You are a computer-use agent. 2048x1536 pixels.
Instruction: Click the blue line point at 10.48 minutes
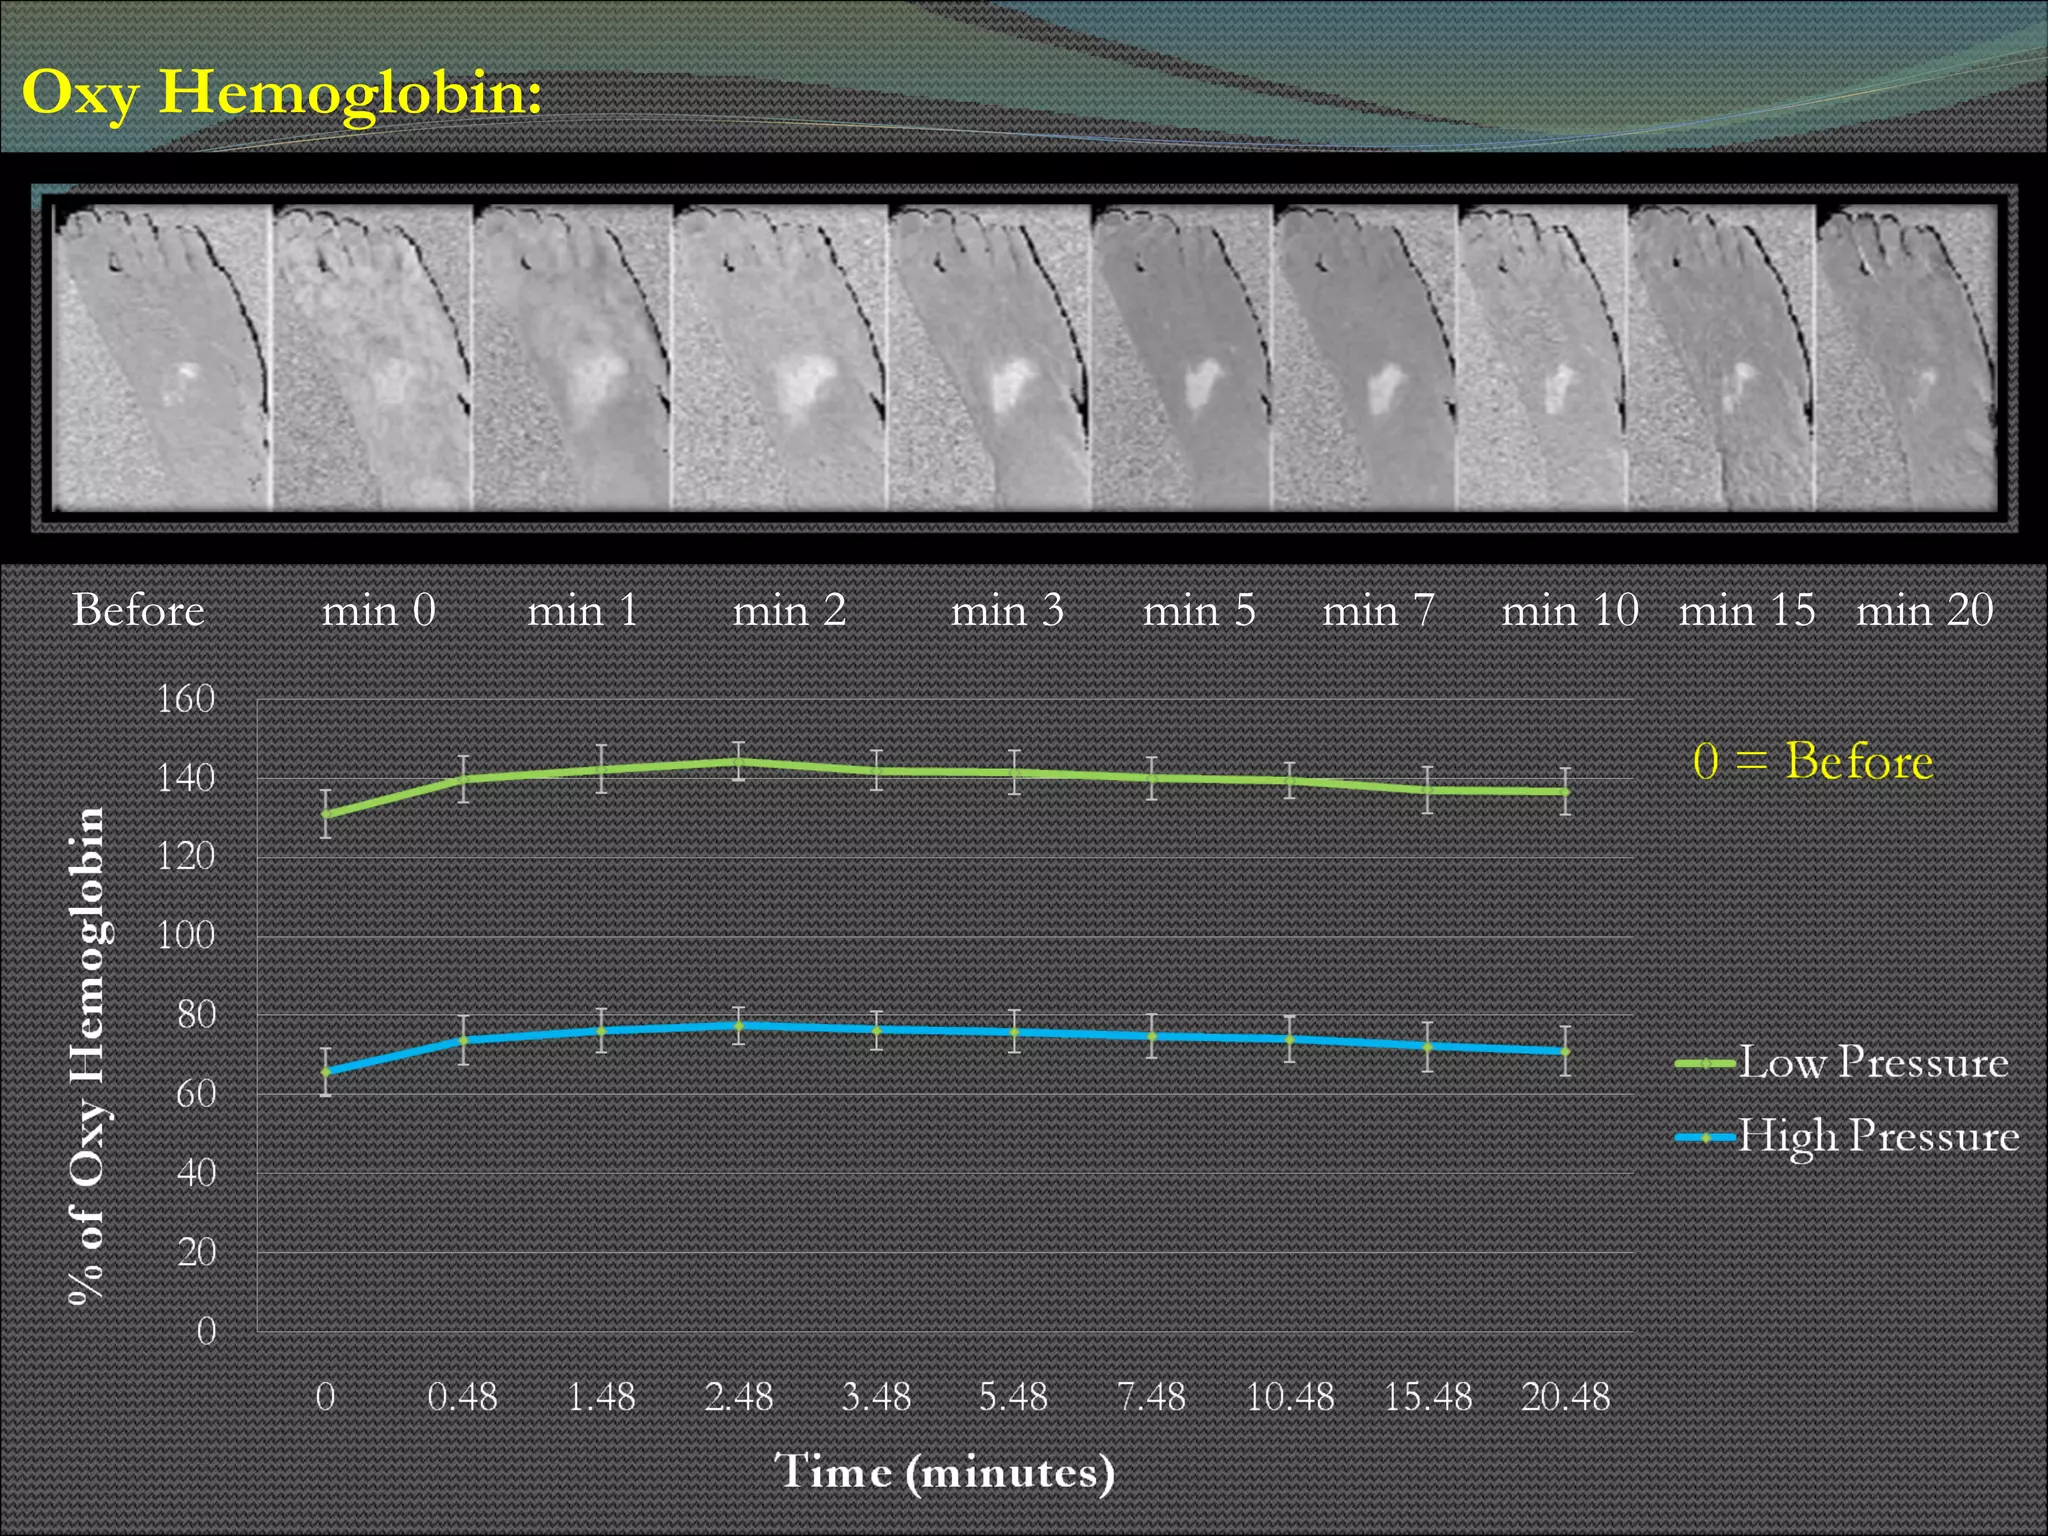[x=1290, y=1040]
